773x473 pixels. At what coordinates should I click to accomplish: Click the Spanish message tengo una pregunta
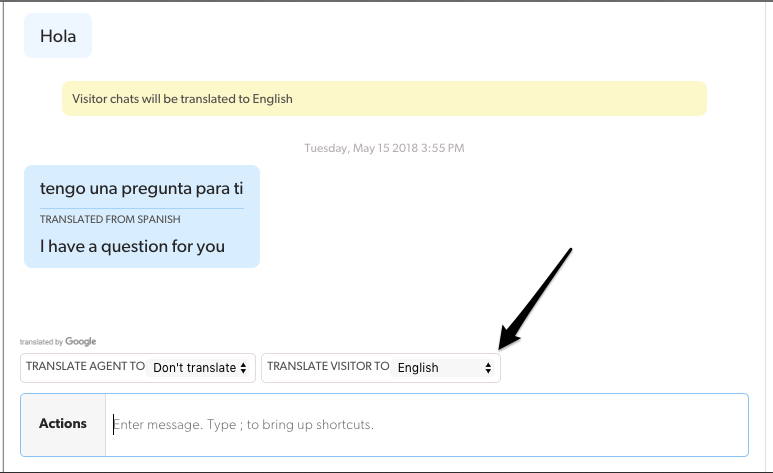tap(141, 188)
